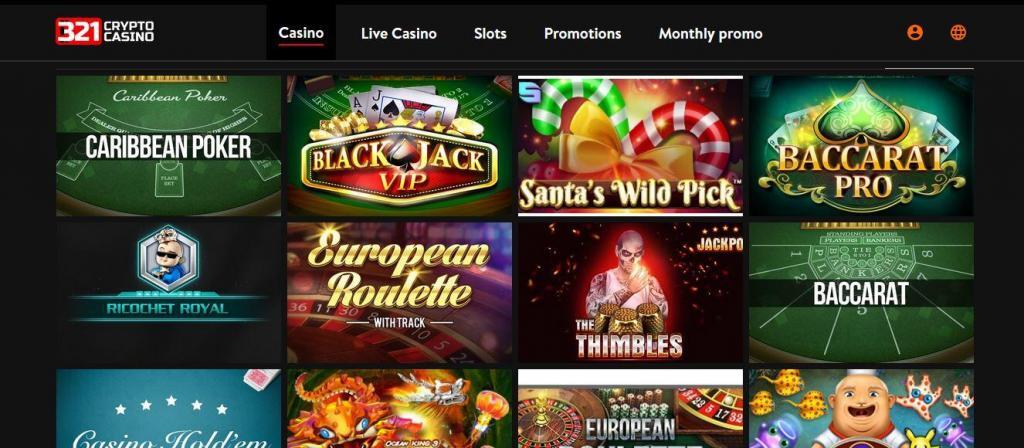Launch the Caribbean Poker game
The width and height of the screenshot is (1024, 448).
168,146
